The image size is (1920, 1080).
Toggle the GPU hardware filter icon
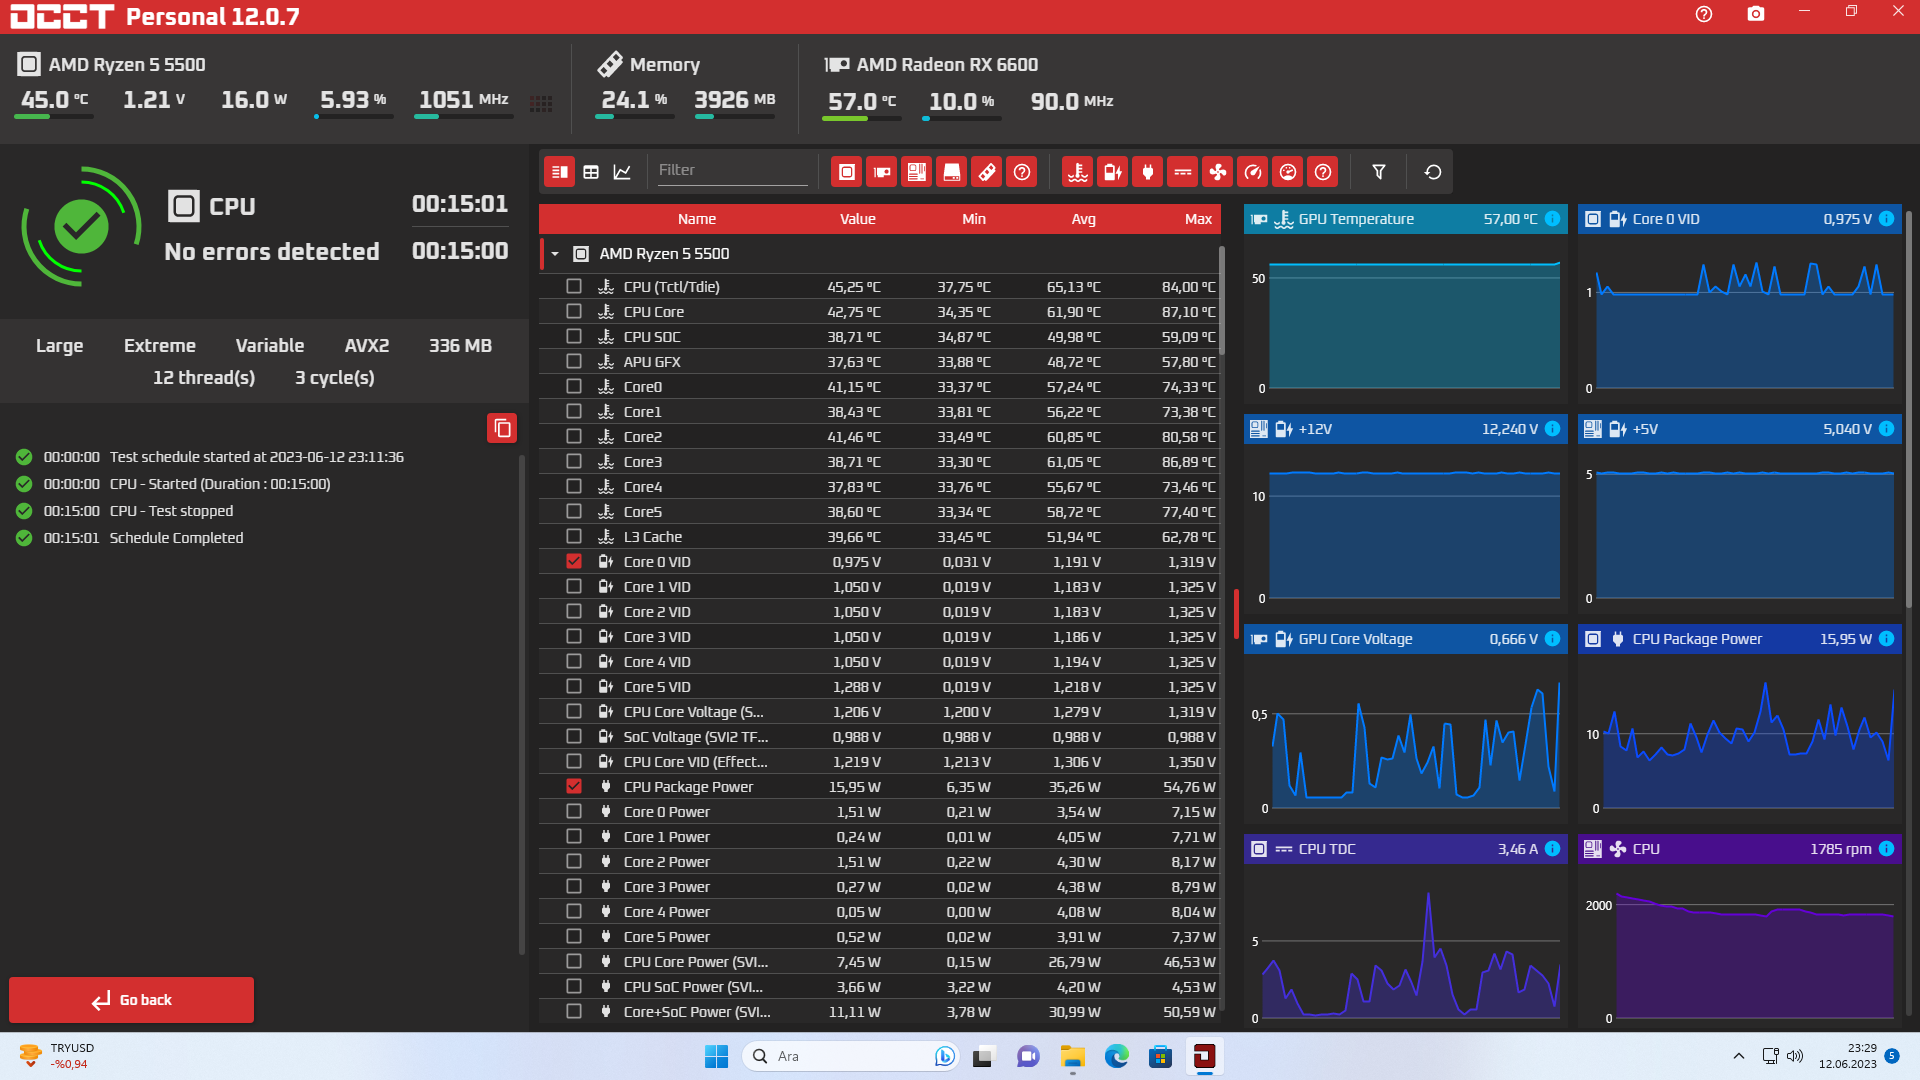point(882,172)
